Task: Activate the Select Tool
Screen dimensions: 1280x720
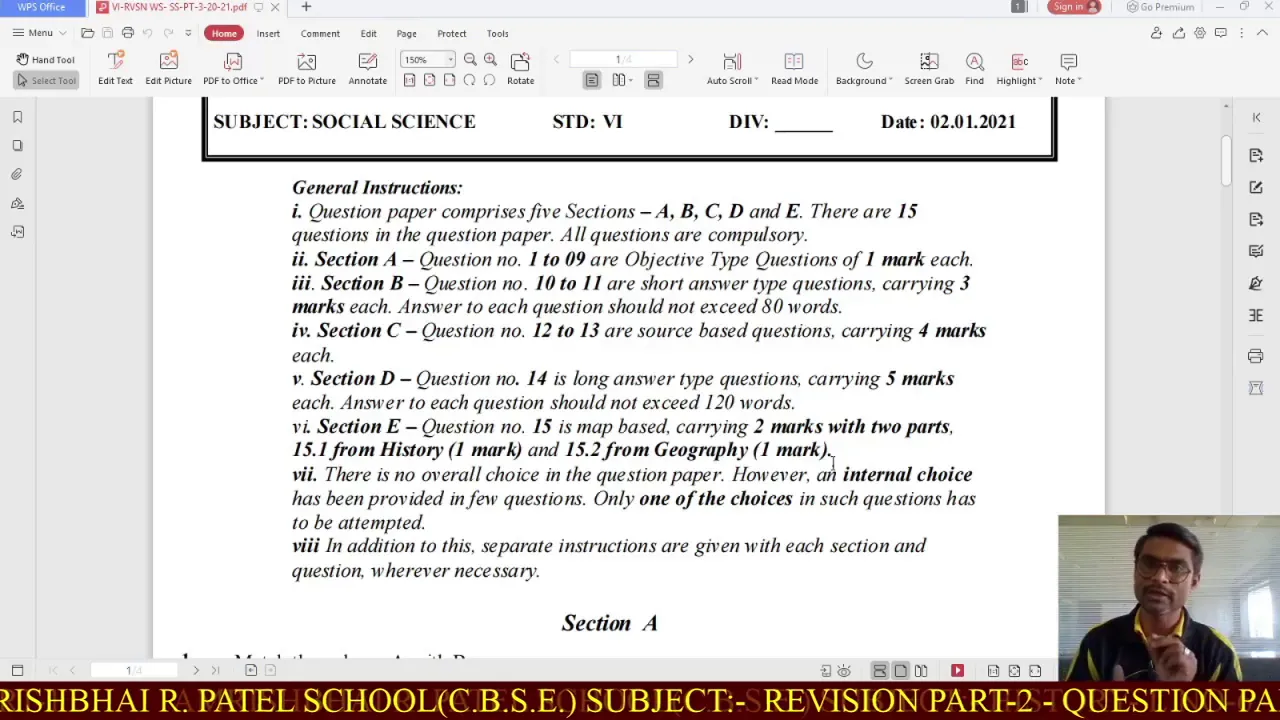Action: tap(46, 80)
